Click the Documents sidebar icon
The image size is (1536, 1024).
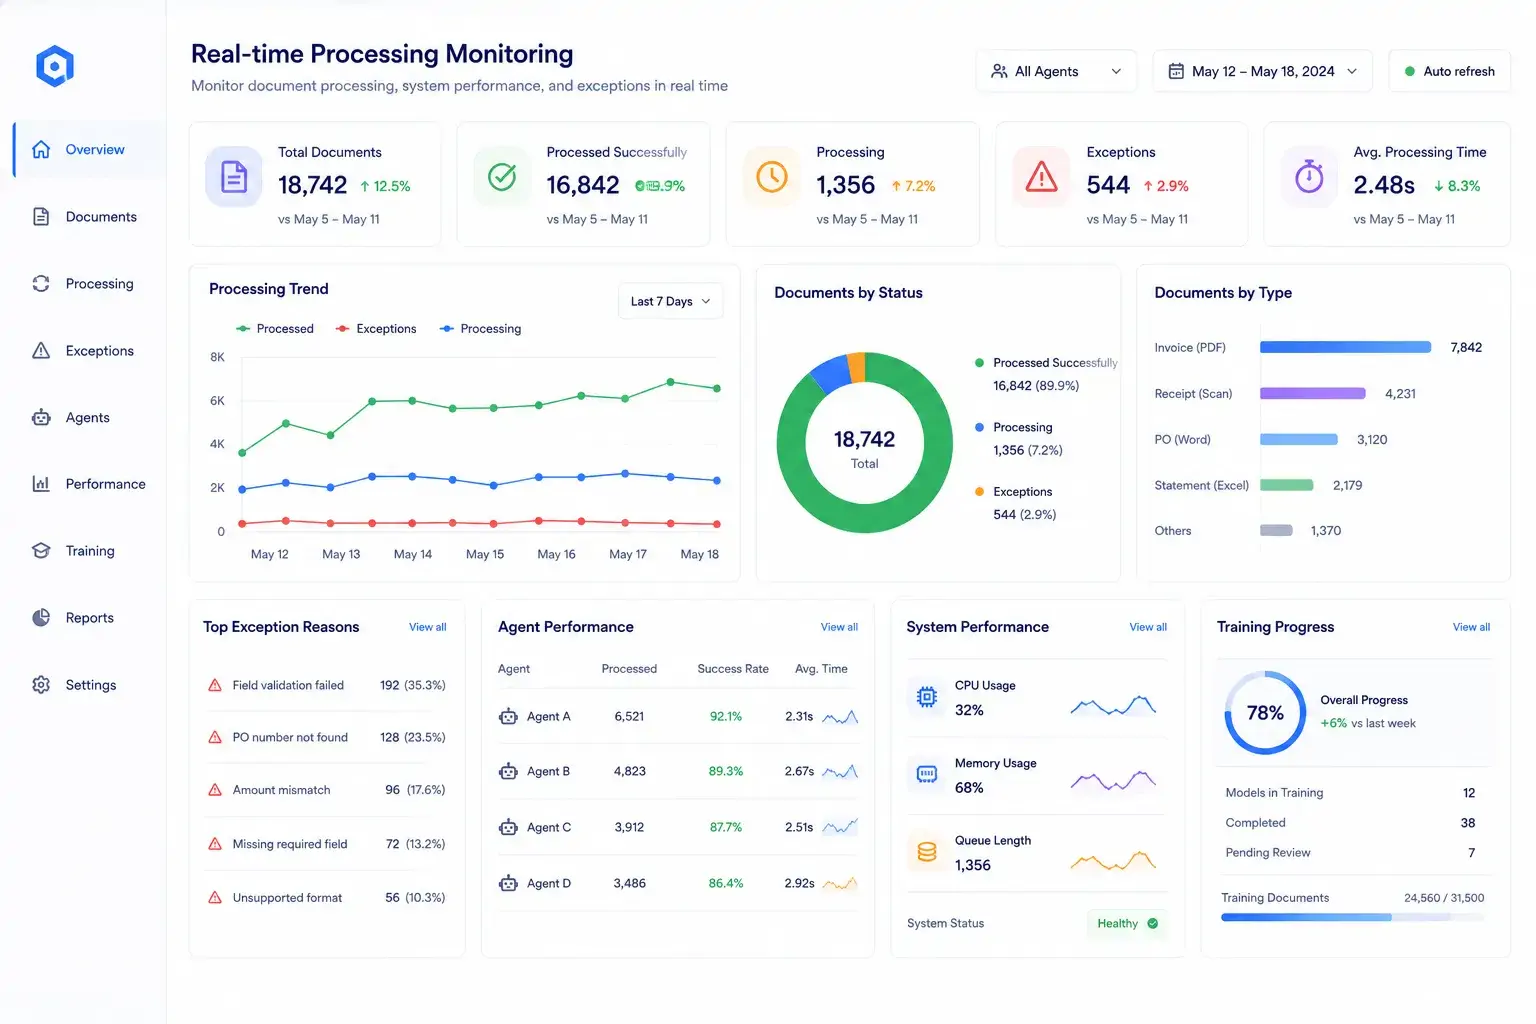(41, 216)
